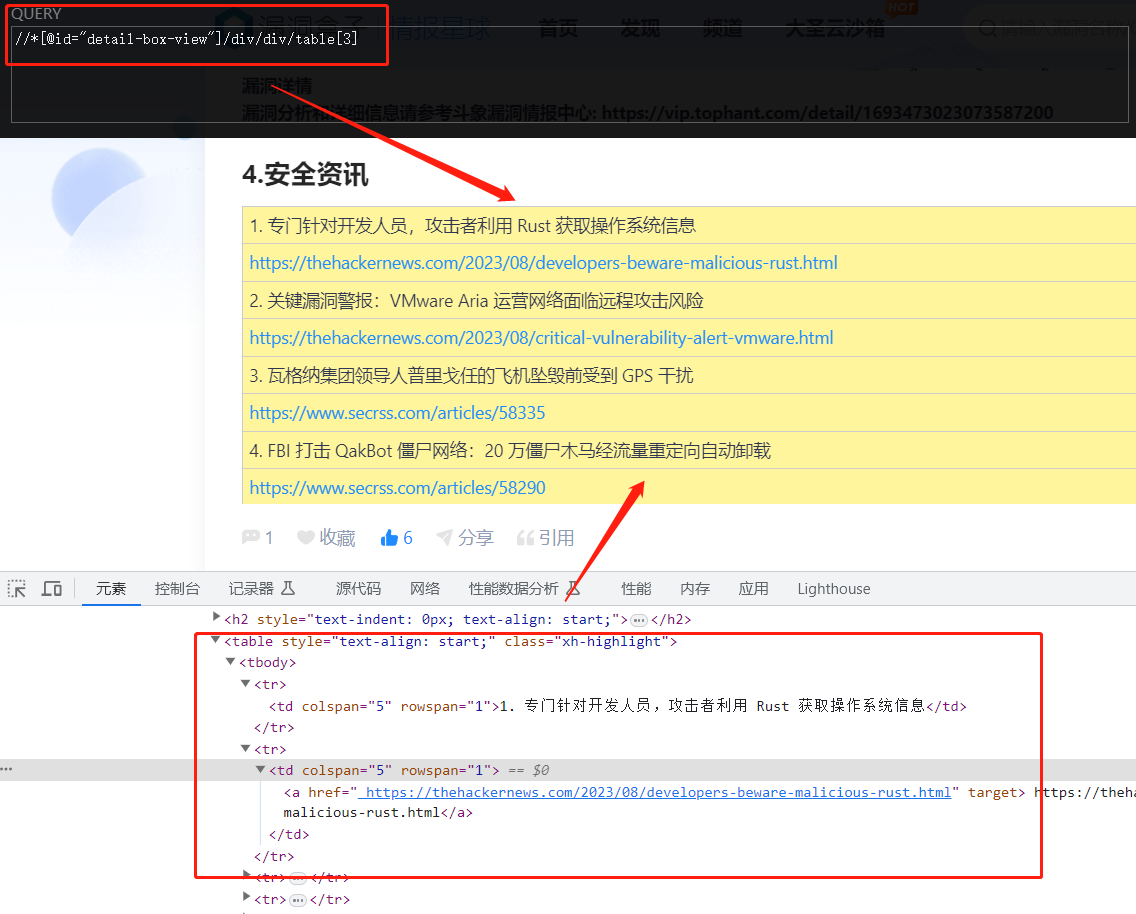This screenshot has height=914, width=1136.
Task: Click the thumbs-up like icon
Action: pos(389,537)
